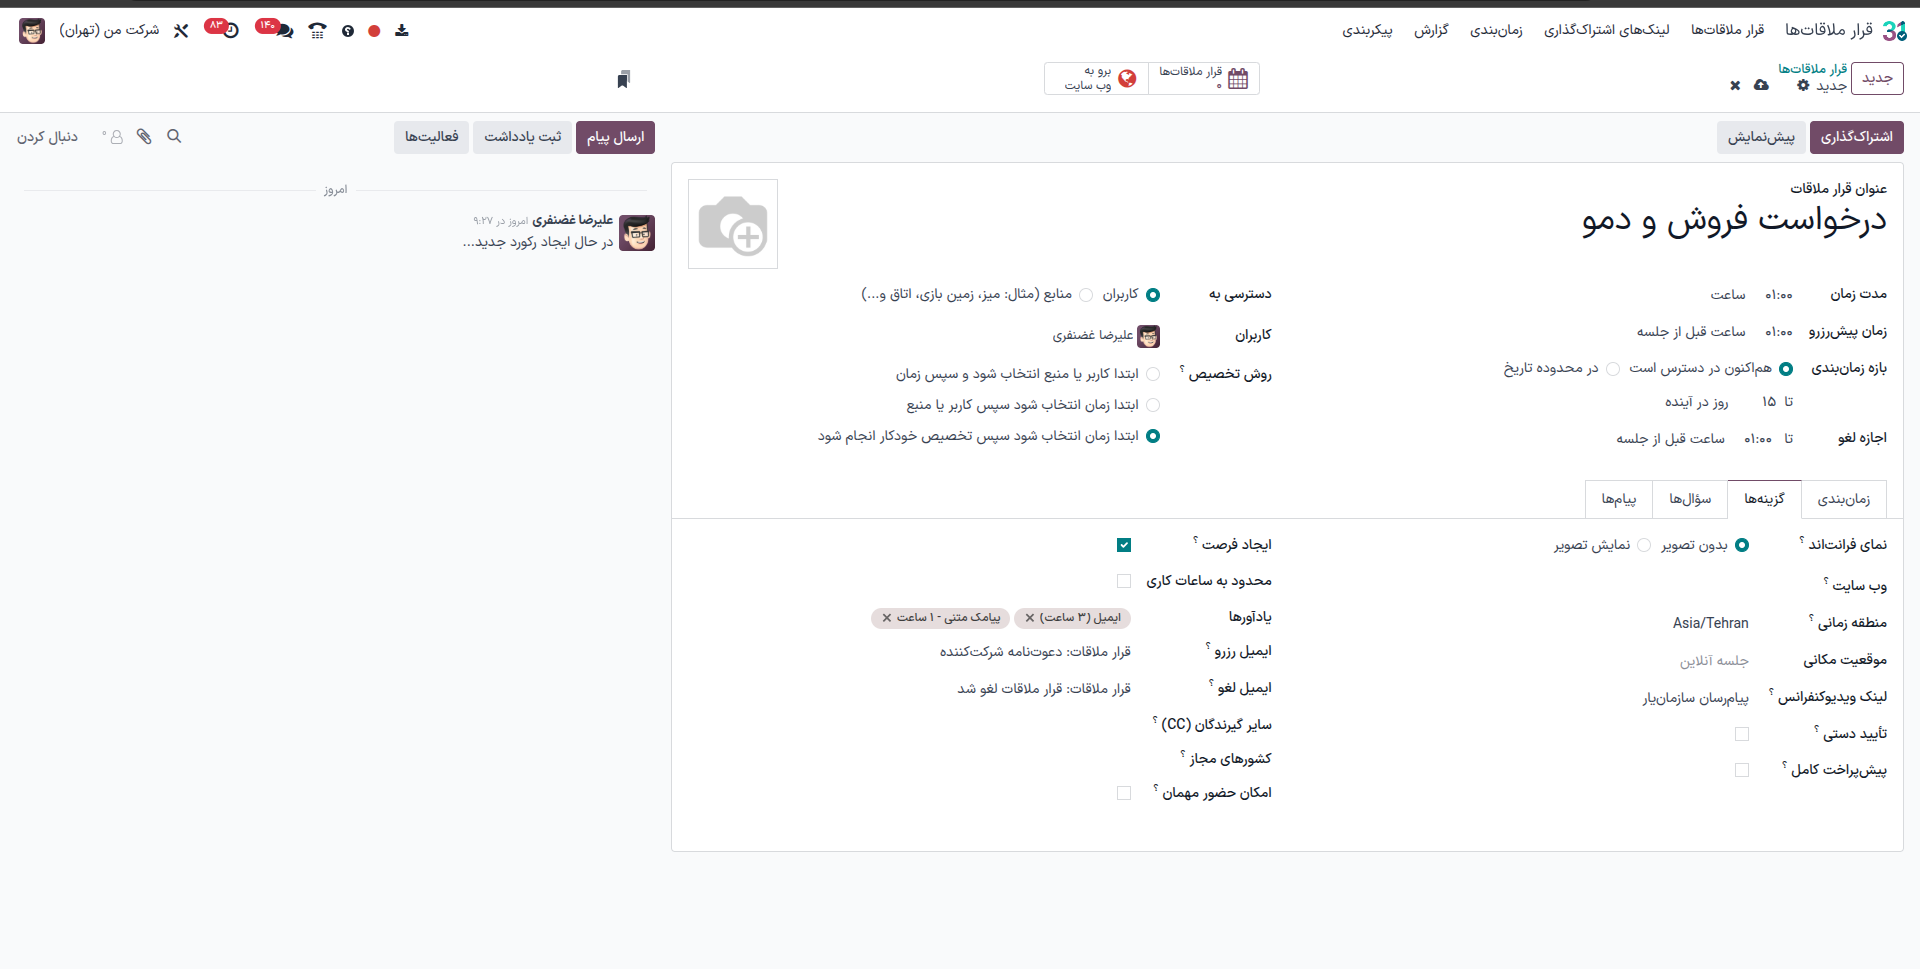
Task: Search messages with the magnifier icon
Action: [174, 137]
